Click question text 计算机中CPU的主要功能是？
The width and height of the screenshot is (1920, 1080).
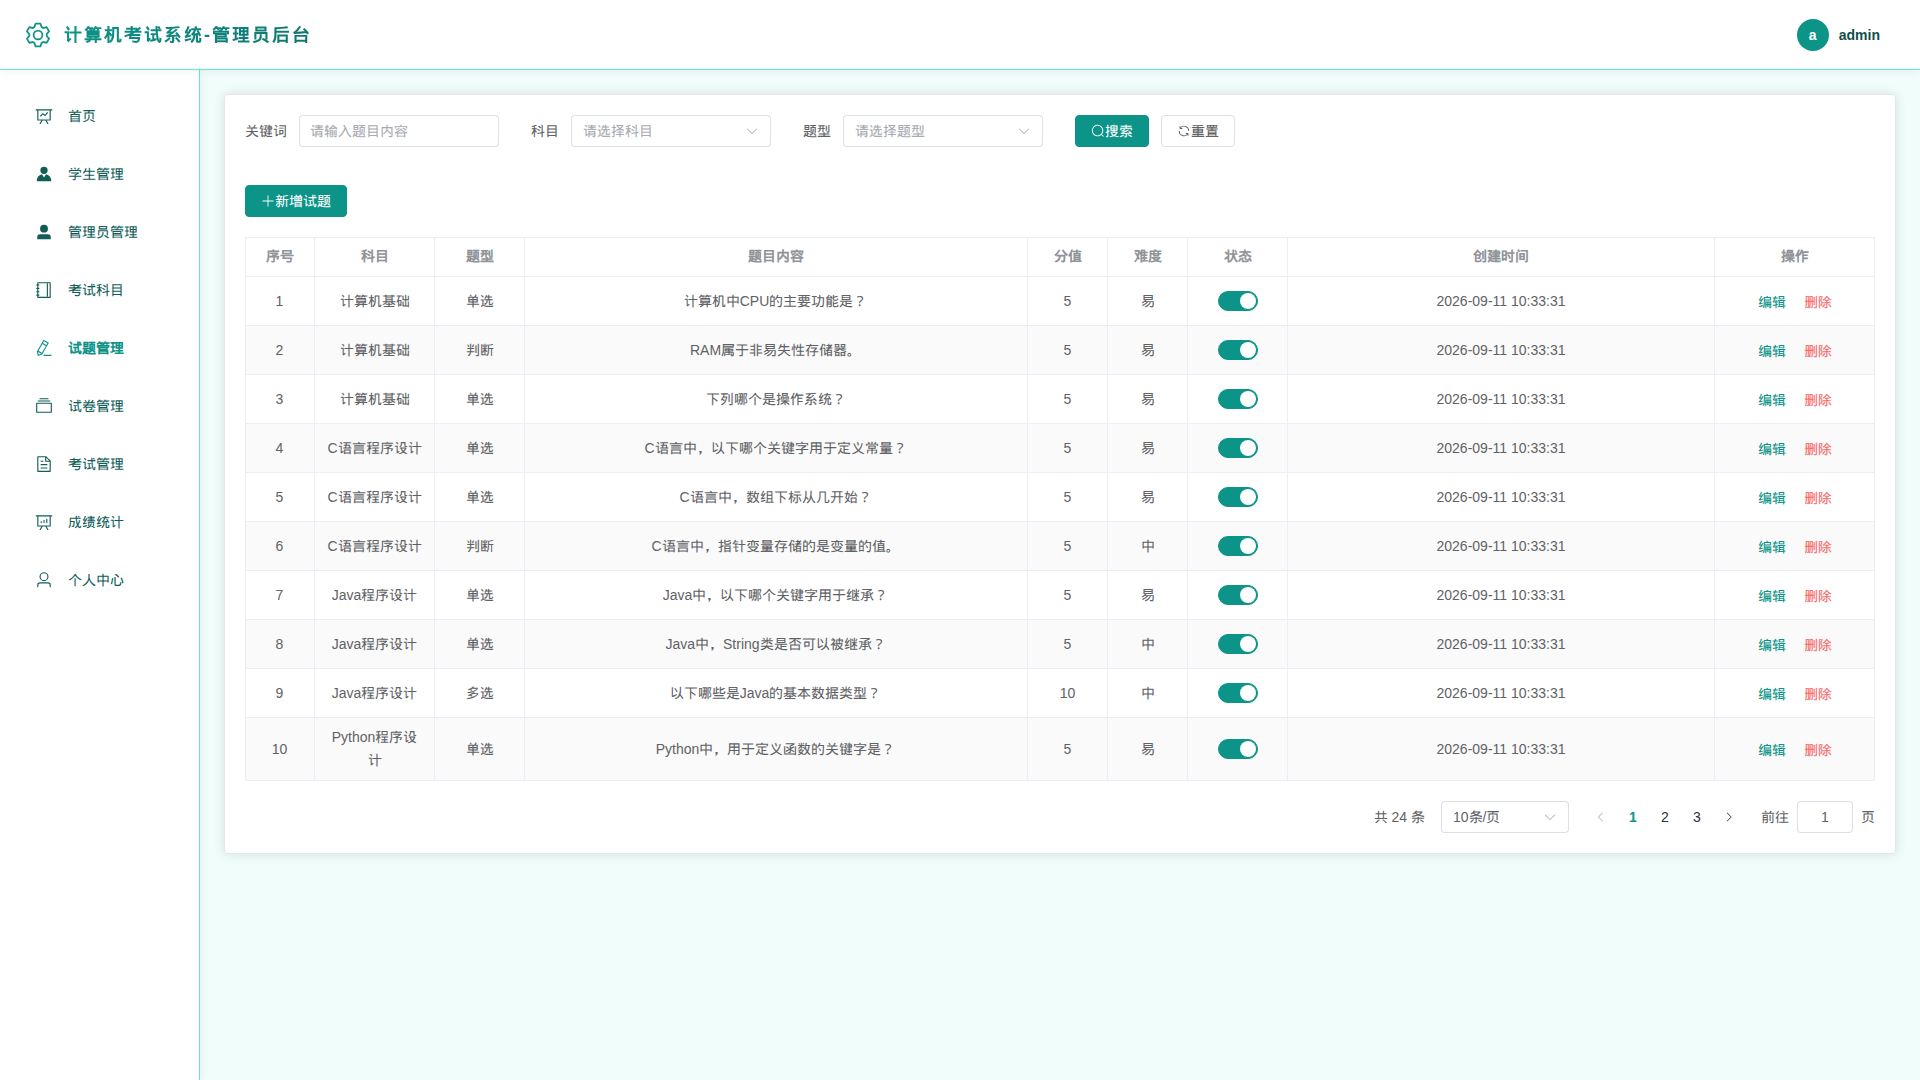tap(775, 301)
